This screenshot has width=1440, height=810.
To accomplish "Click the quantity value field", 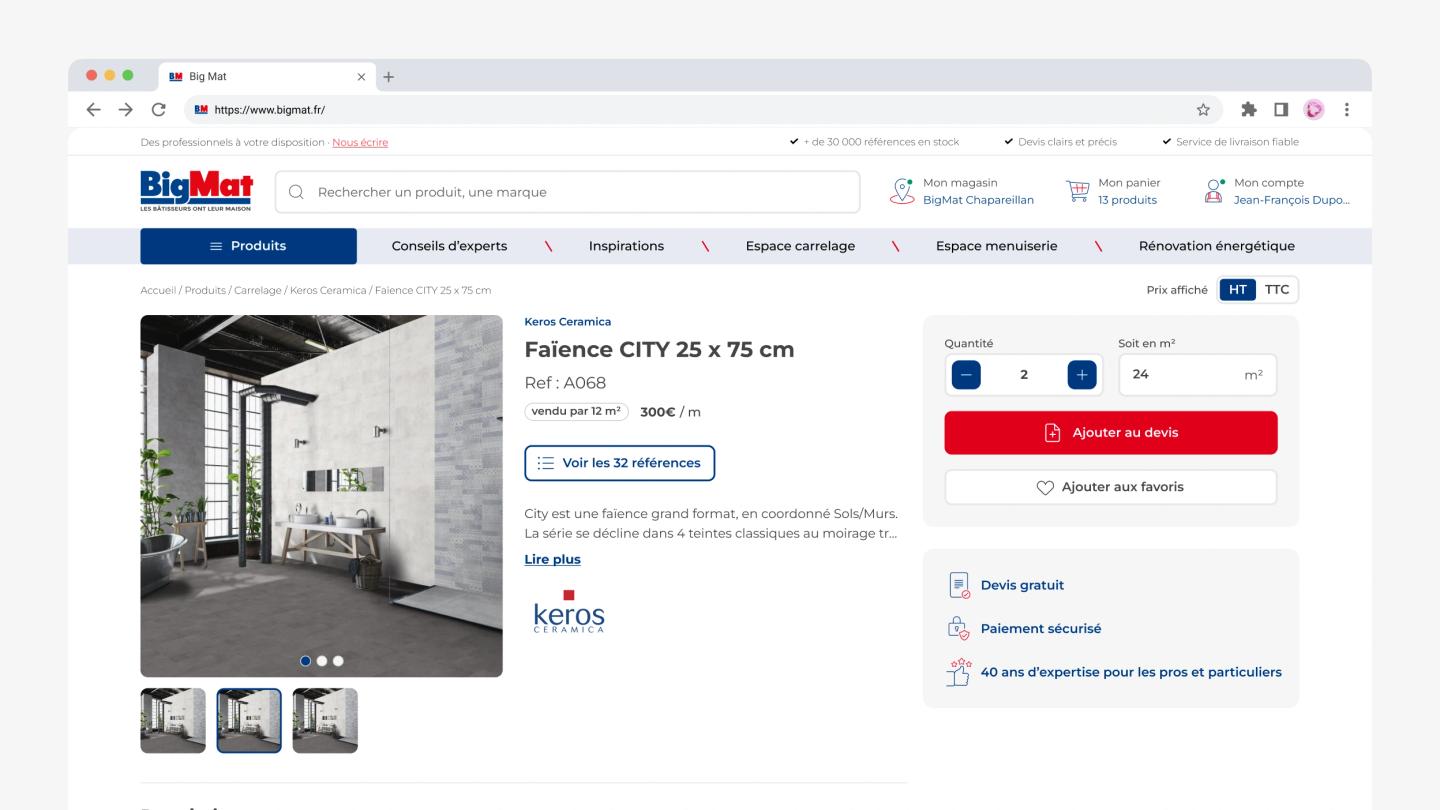I will (x=1024, y=375).
